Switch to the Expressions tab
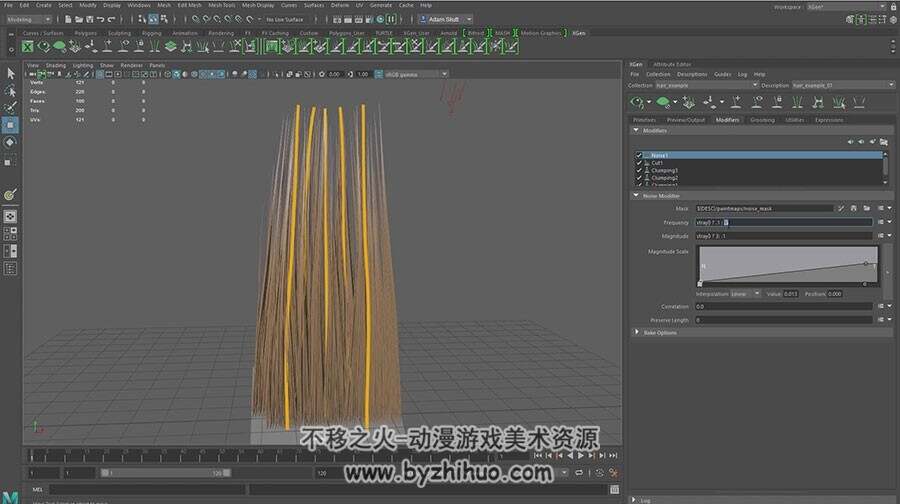The image size is (900, 504). 829,120
